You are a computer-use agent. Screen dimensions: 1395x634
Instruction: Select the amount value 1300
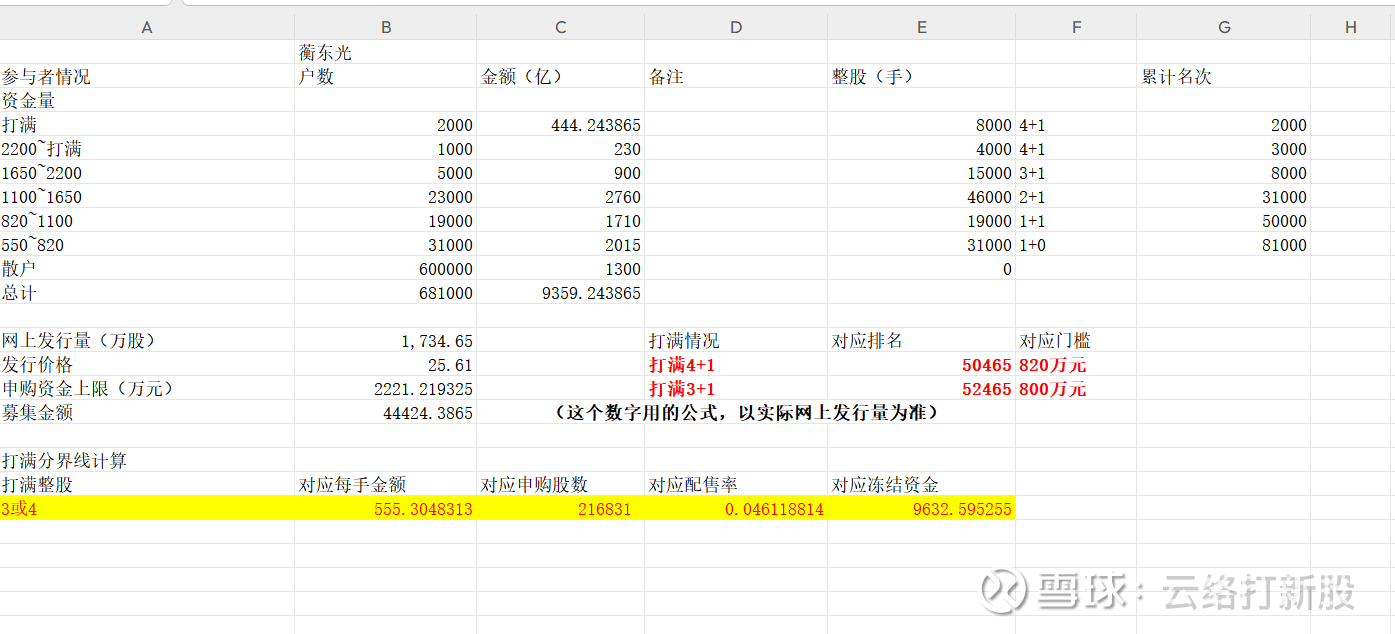[x=560, y=269]
